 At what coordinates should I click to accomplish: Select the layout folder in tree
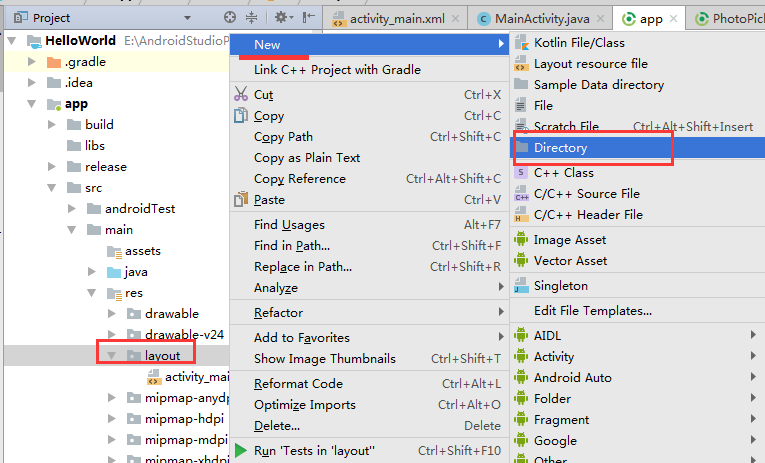pos(162,356)
